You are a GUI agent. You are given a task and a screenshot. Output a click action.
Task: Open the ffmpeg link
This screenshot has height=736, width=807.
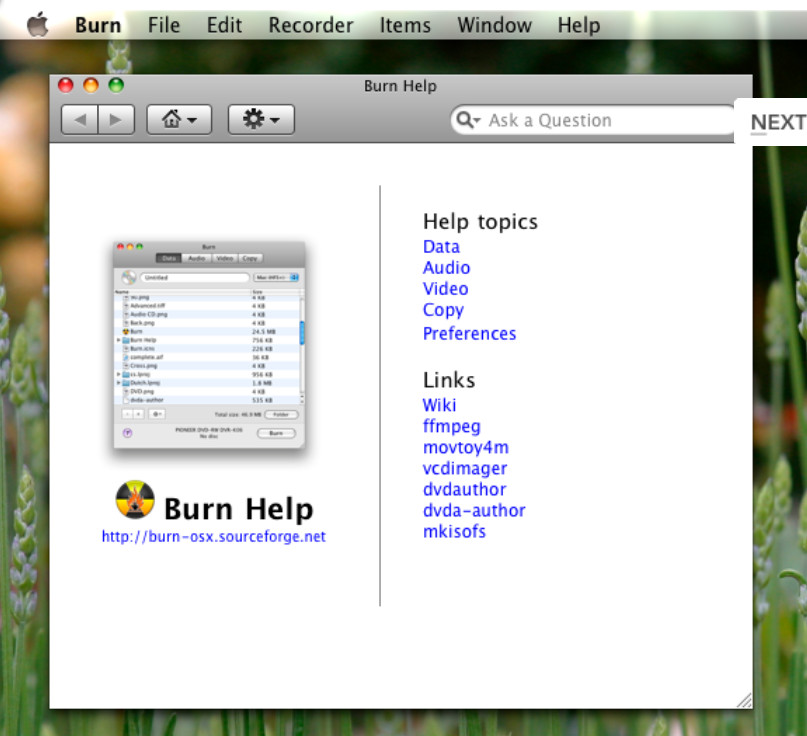(x=451, y=425)
